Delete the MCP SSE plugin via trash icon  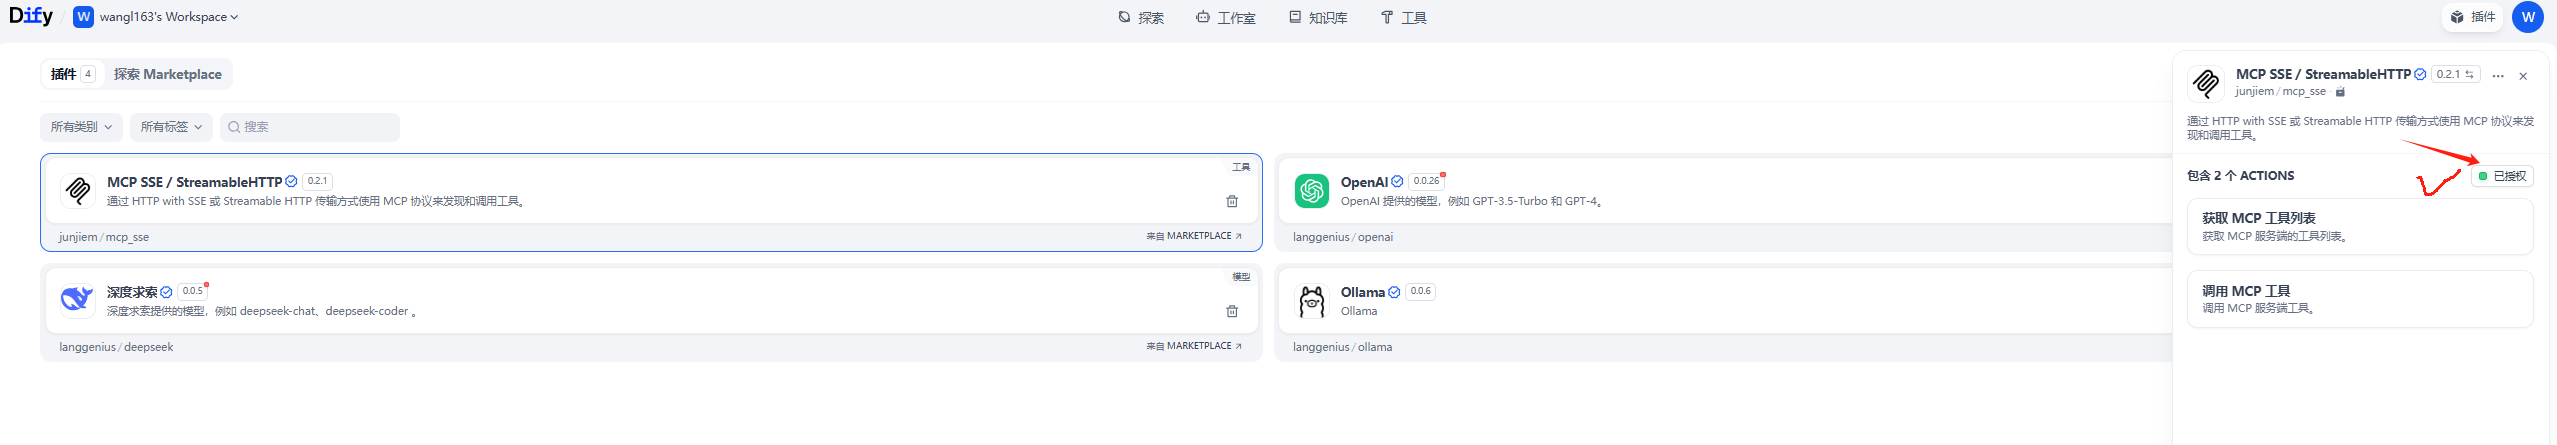click(x=1232, y=201)
